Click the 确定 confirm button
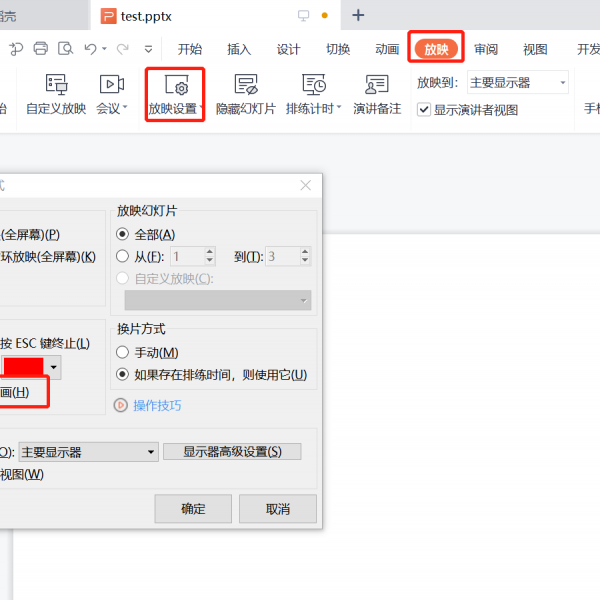 click(x=193, y=508)
